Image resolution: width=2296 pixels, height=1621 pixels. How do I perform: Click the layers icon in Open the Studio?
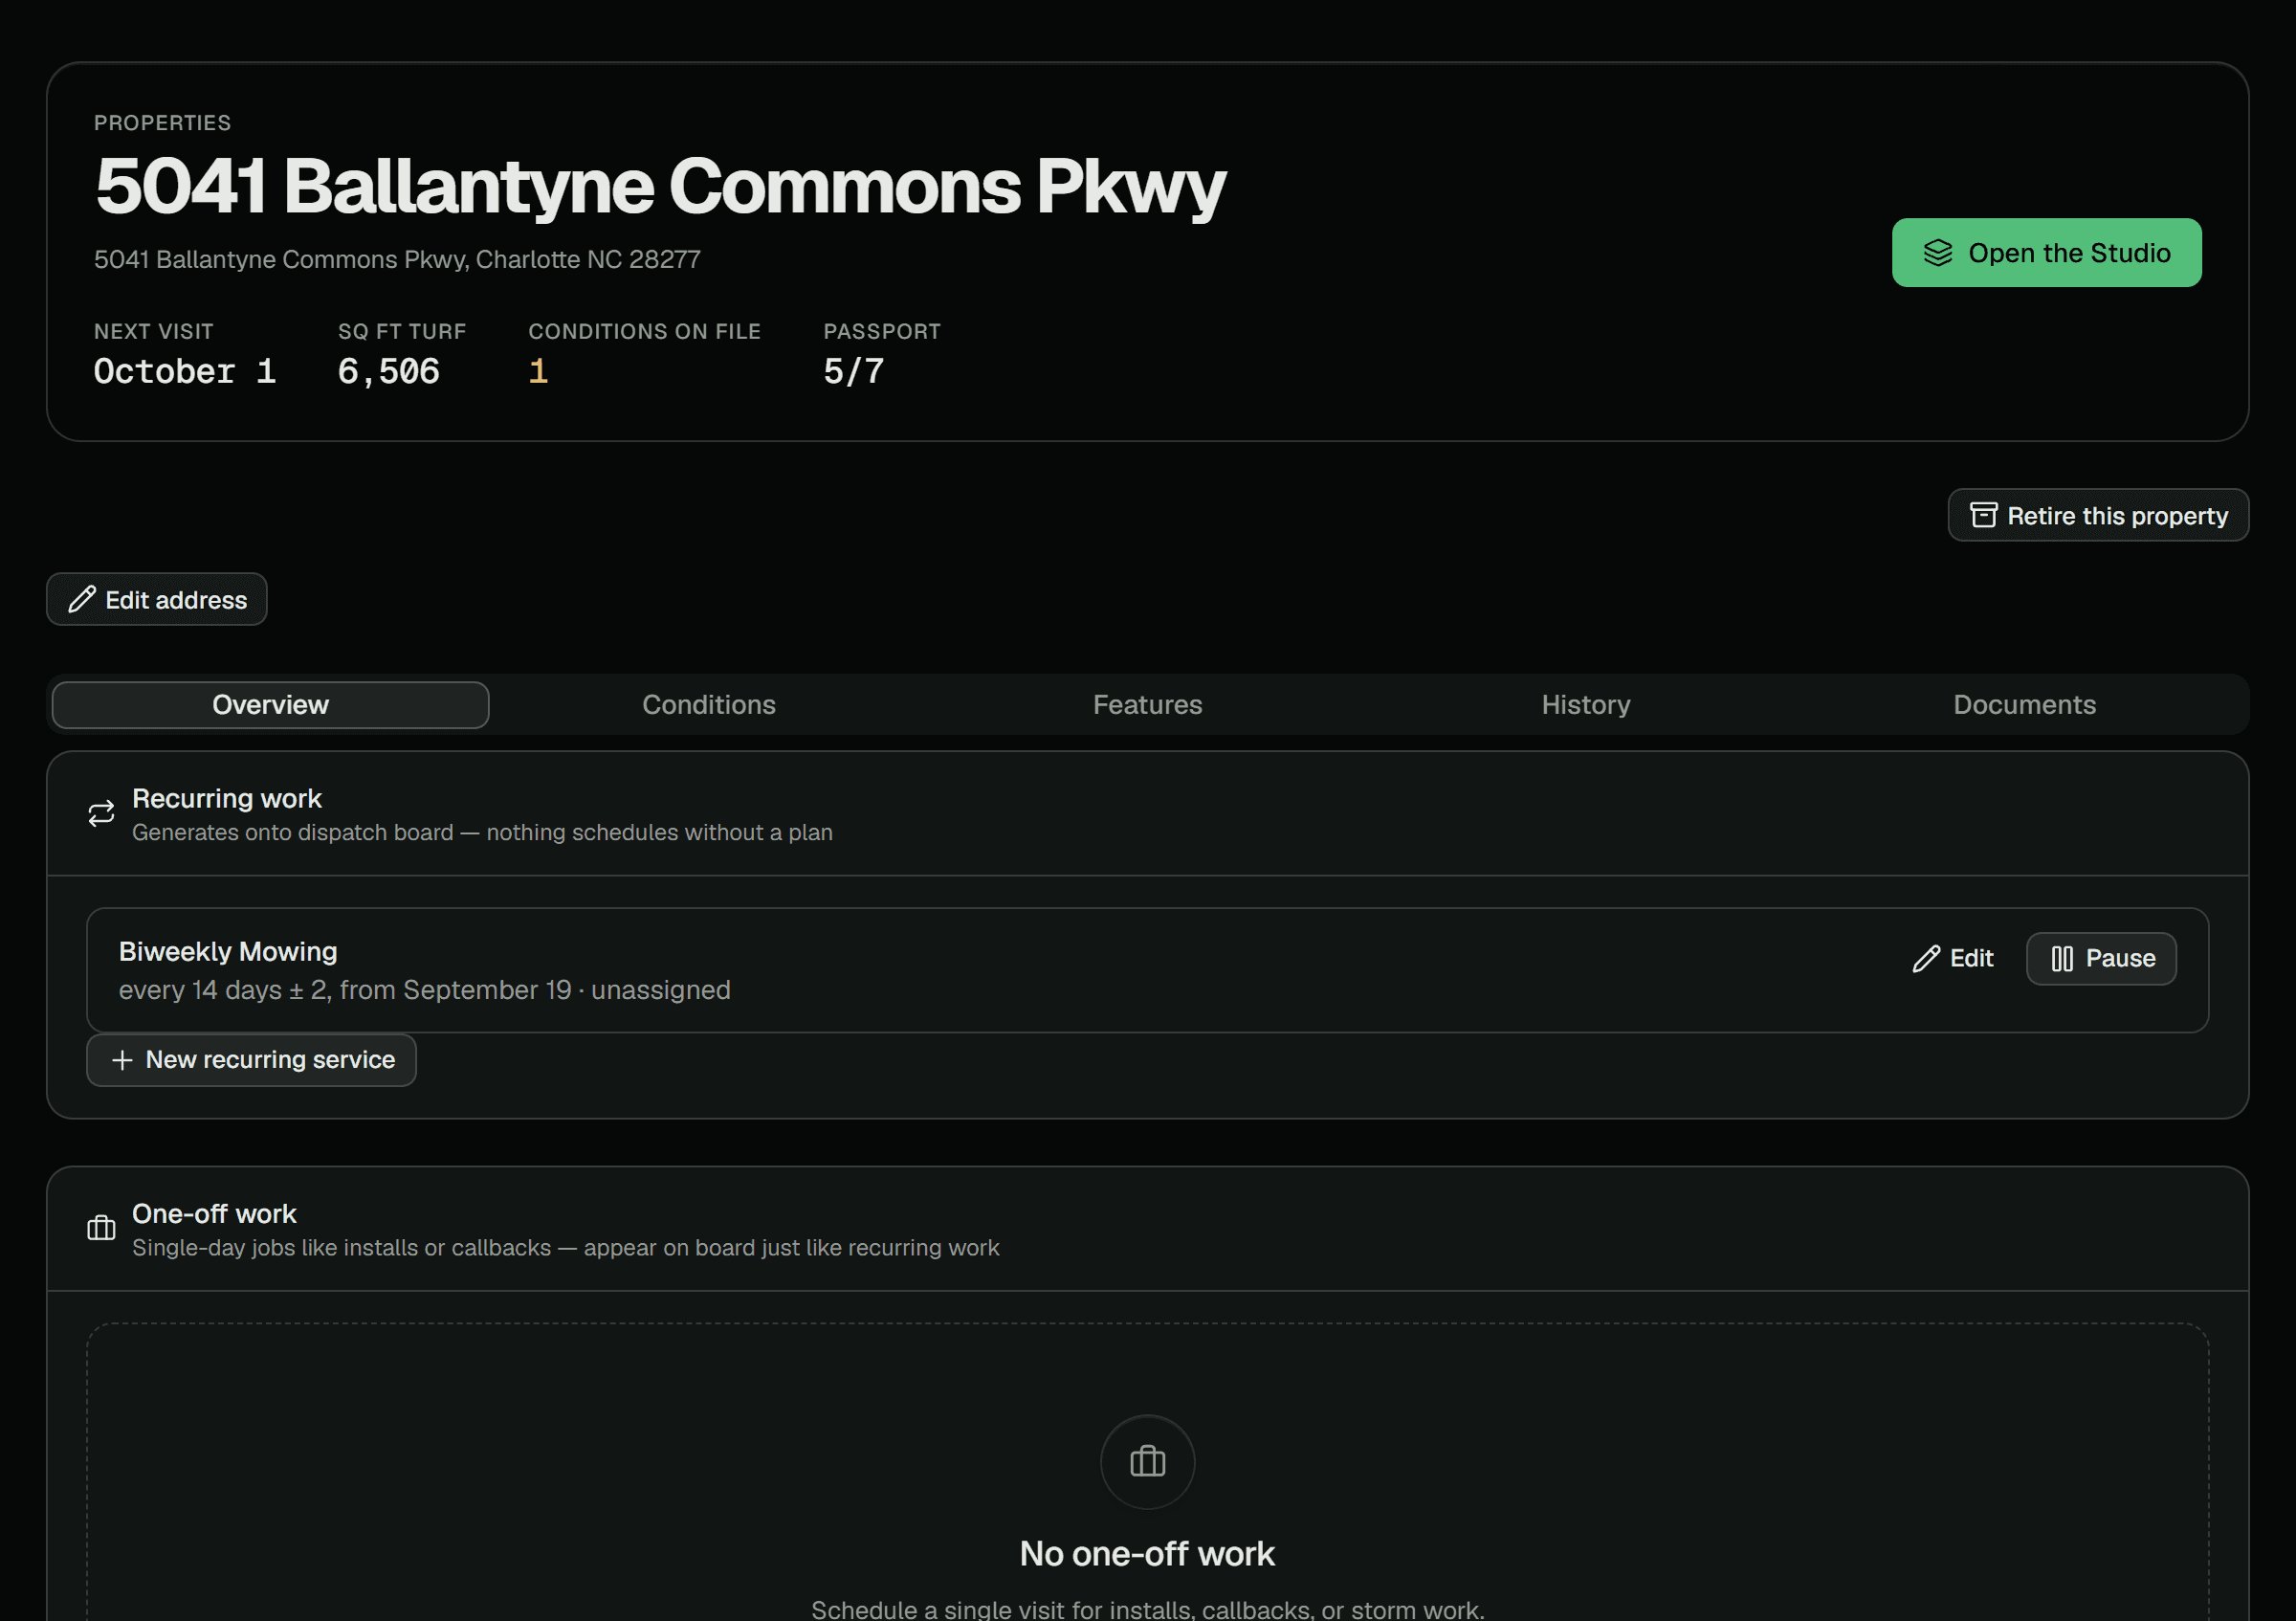tap(1937, 253)
